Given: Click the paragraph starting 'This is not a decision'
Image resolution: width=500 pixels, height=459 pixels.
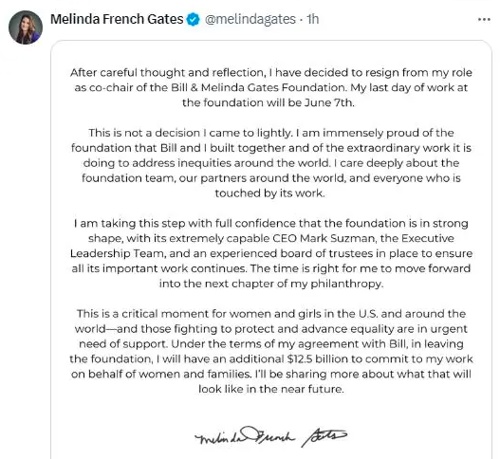Looking at the screenshot, I should [x=271, y=163].
